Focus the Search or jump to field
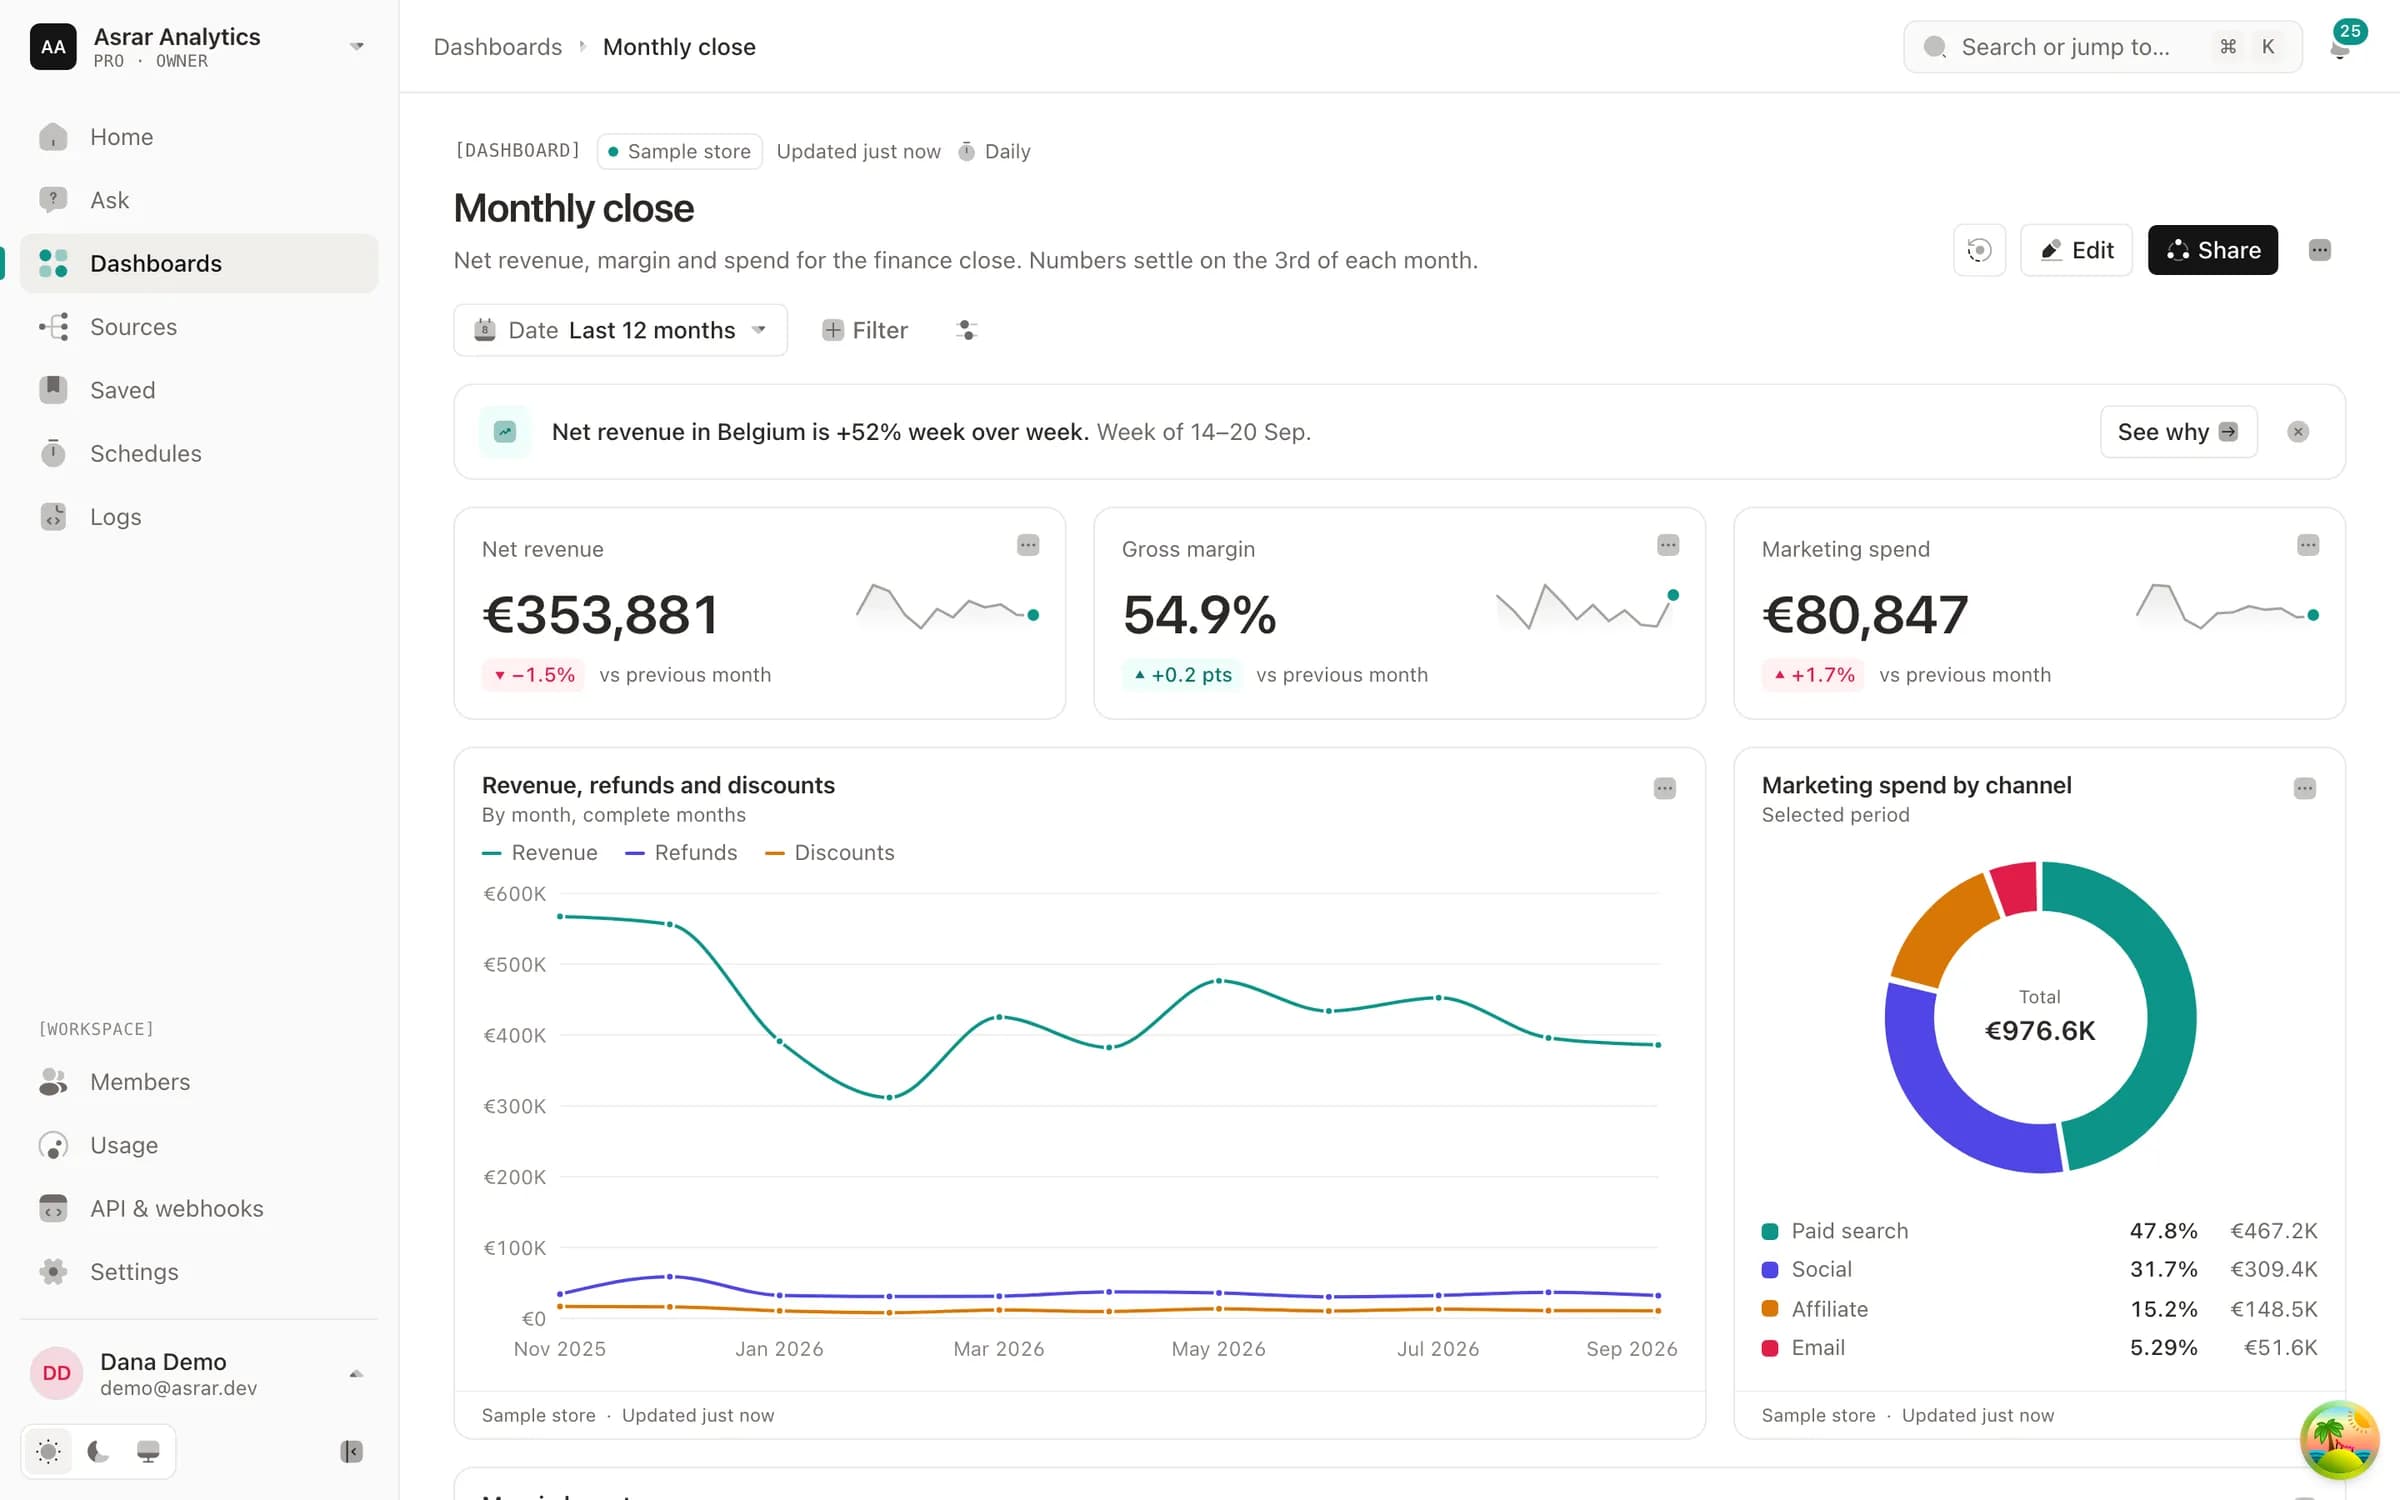Screen dimensions: 2400x1500 coord(2102,47)
